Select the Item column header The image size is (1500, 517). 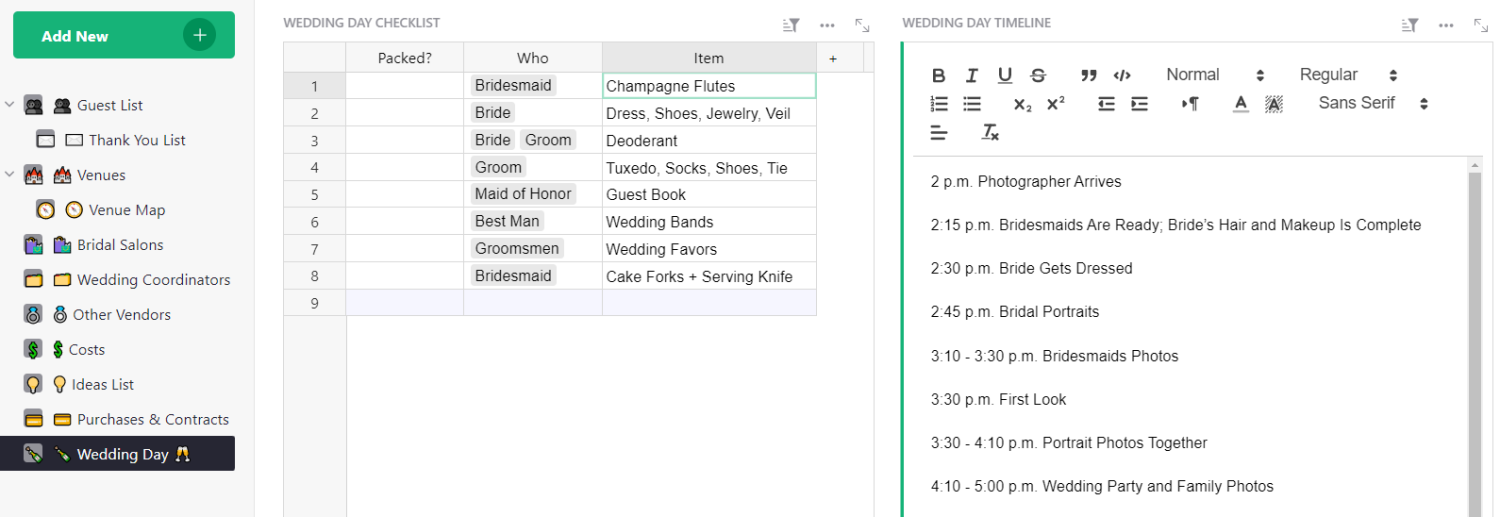coord(709,58)
